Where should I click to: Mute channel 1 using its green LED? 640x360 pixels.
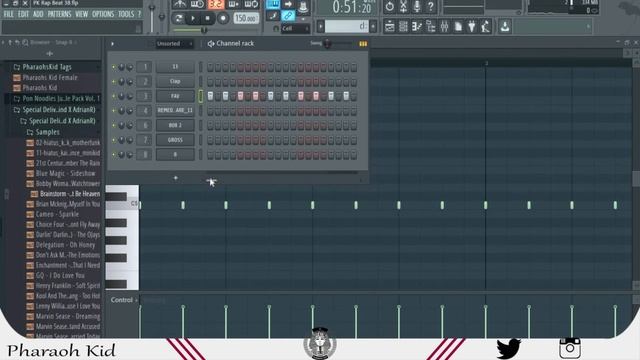tap(113, 67)
